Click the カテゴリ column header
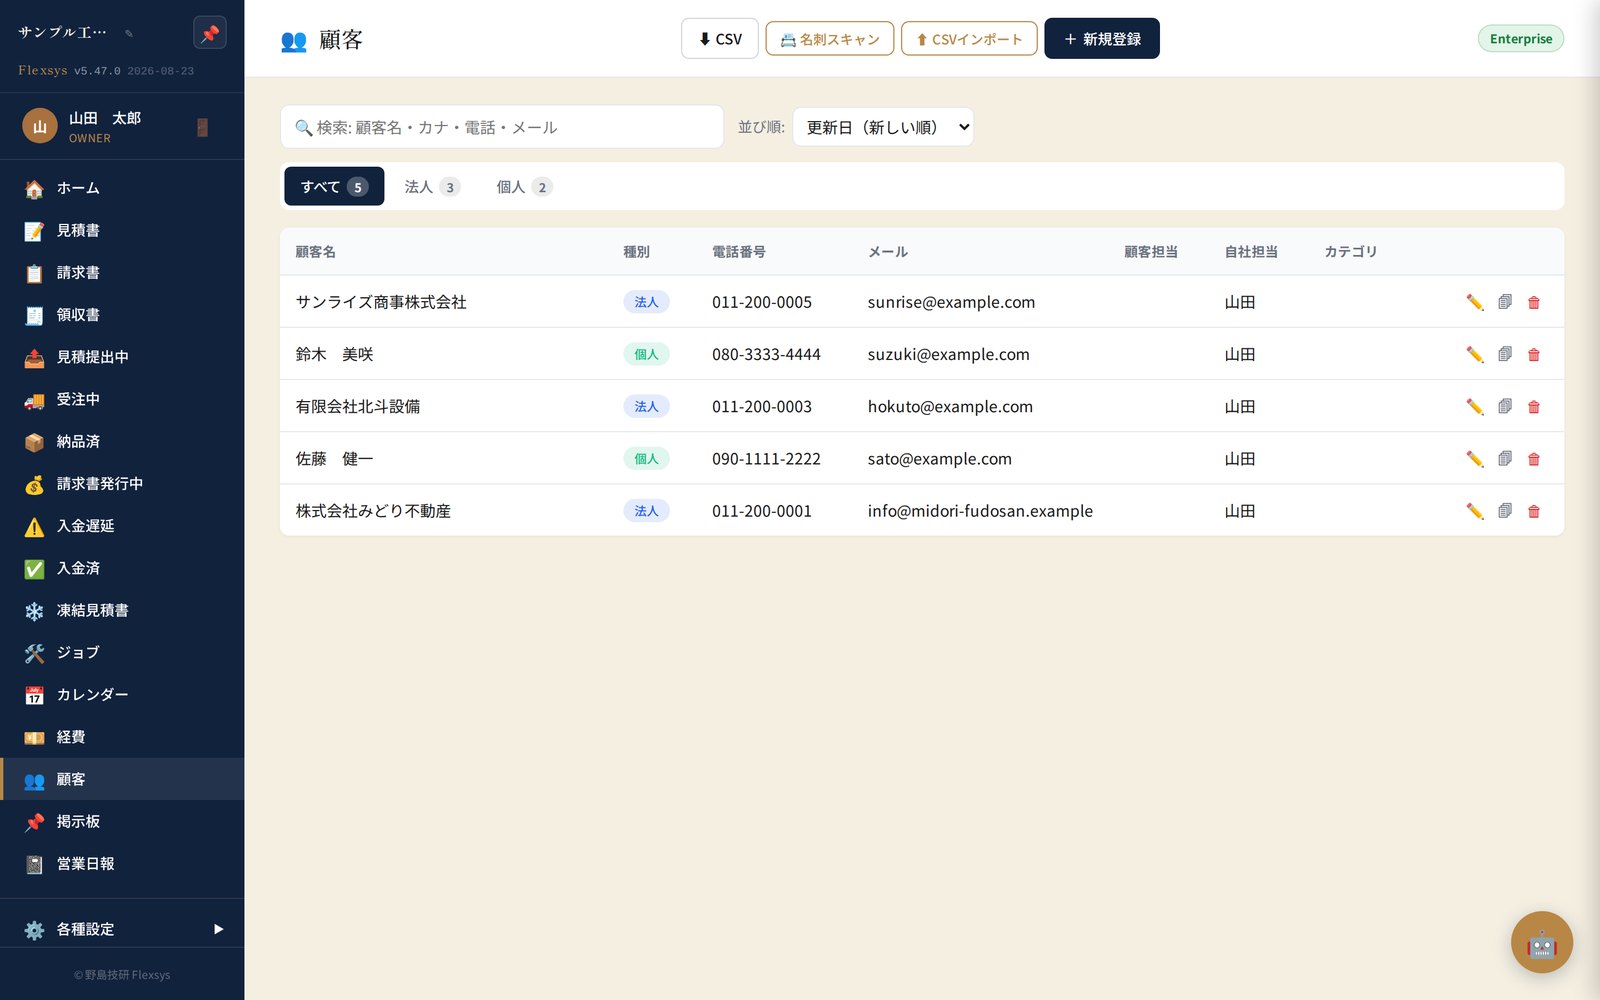Viewport: 1600px width, 1000px height. [1351, 252]
